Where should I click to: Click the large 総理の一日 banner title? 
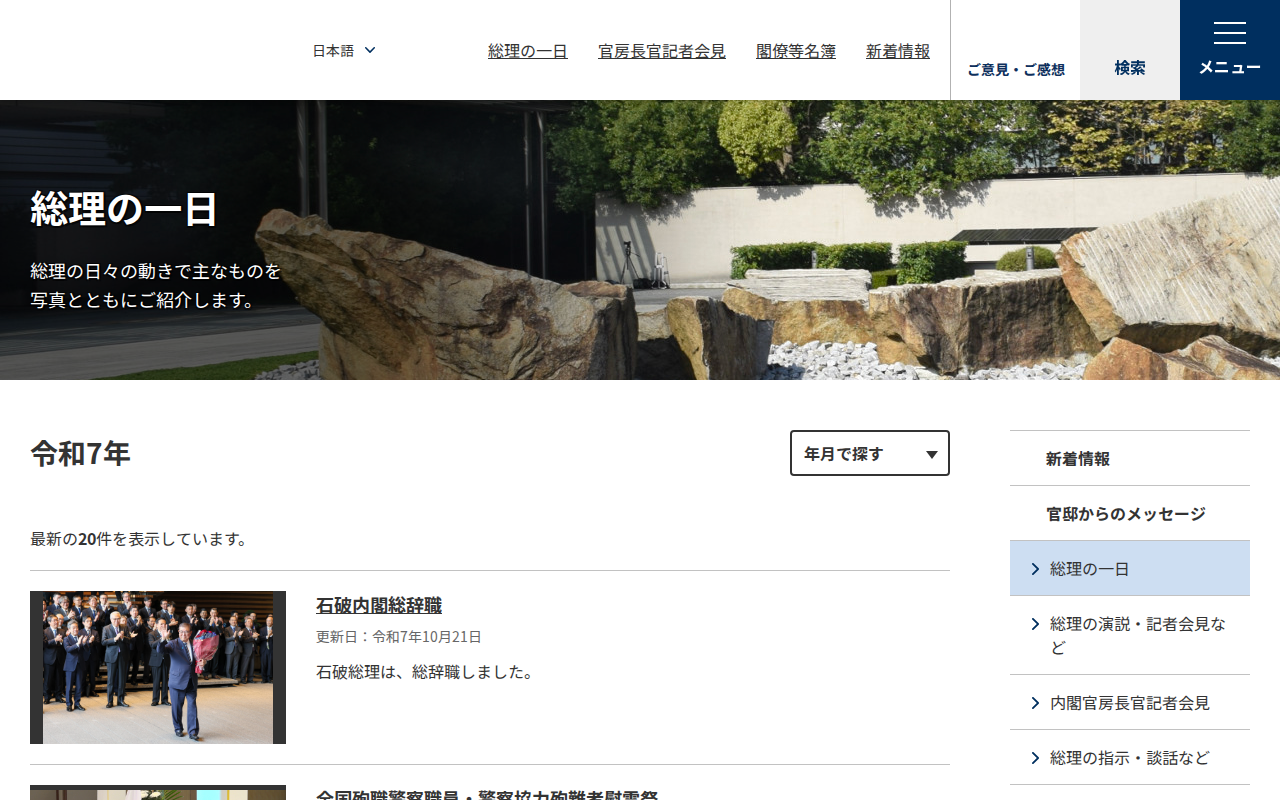click(x=124, y=209)
